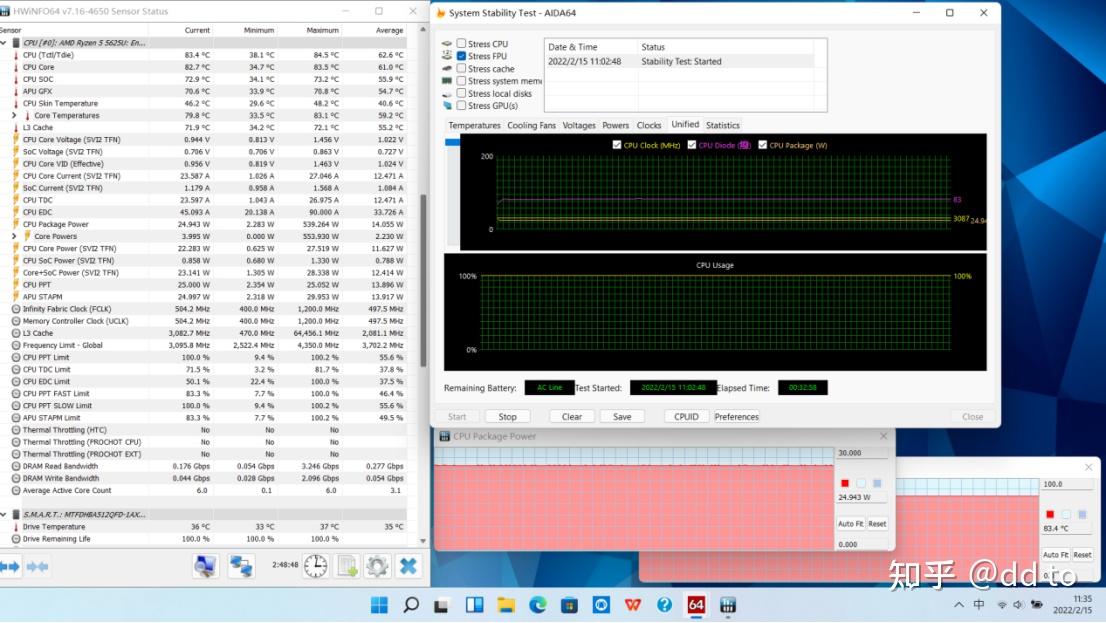1106x623 pixels.
Task: Click red graph color icon in CPU Package Power window
Action: click(x=844, y=483)
